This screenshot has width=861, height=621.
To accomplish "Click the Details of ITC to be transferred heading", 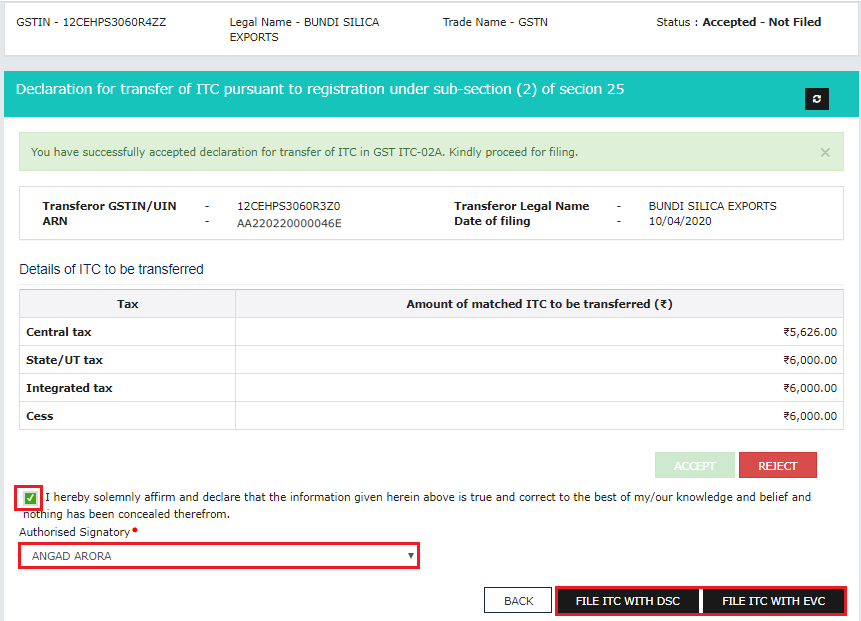I will (x=111, y=269).
